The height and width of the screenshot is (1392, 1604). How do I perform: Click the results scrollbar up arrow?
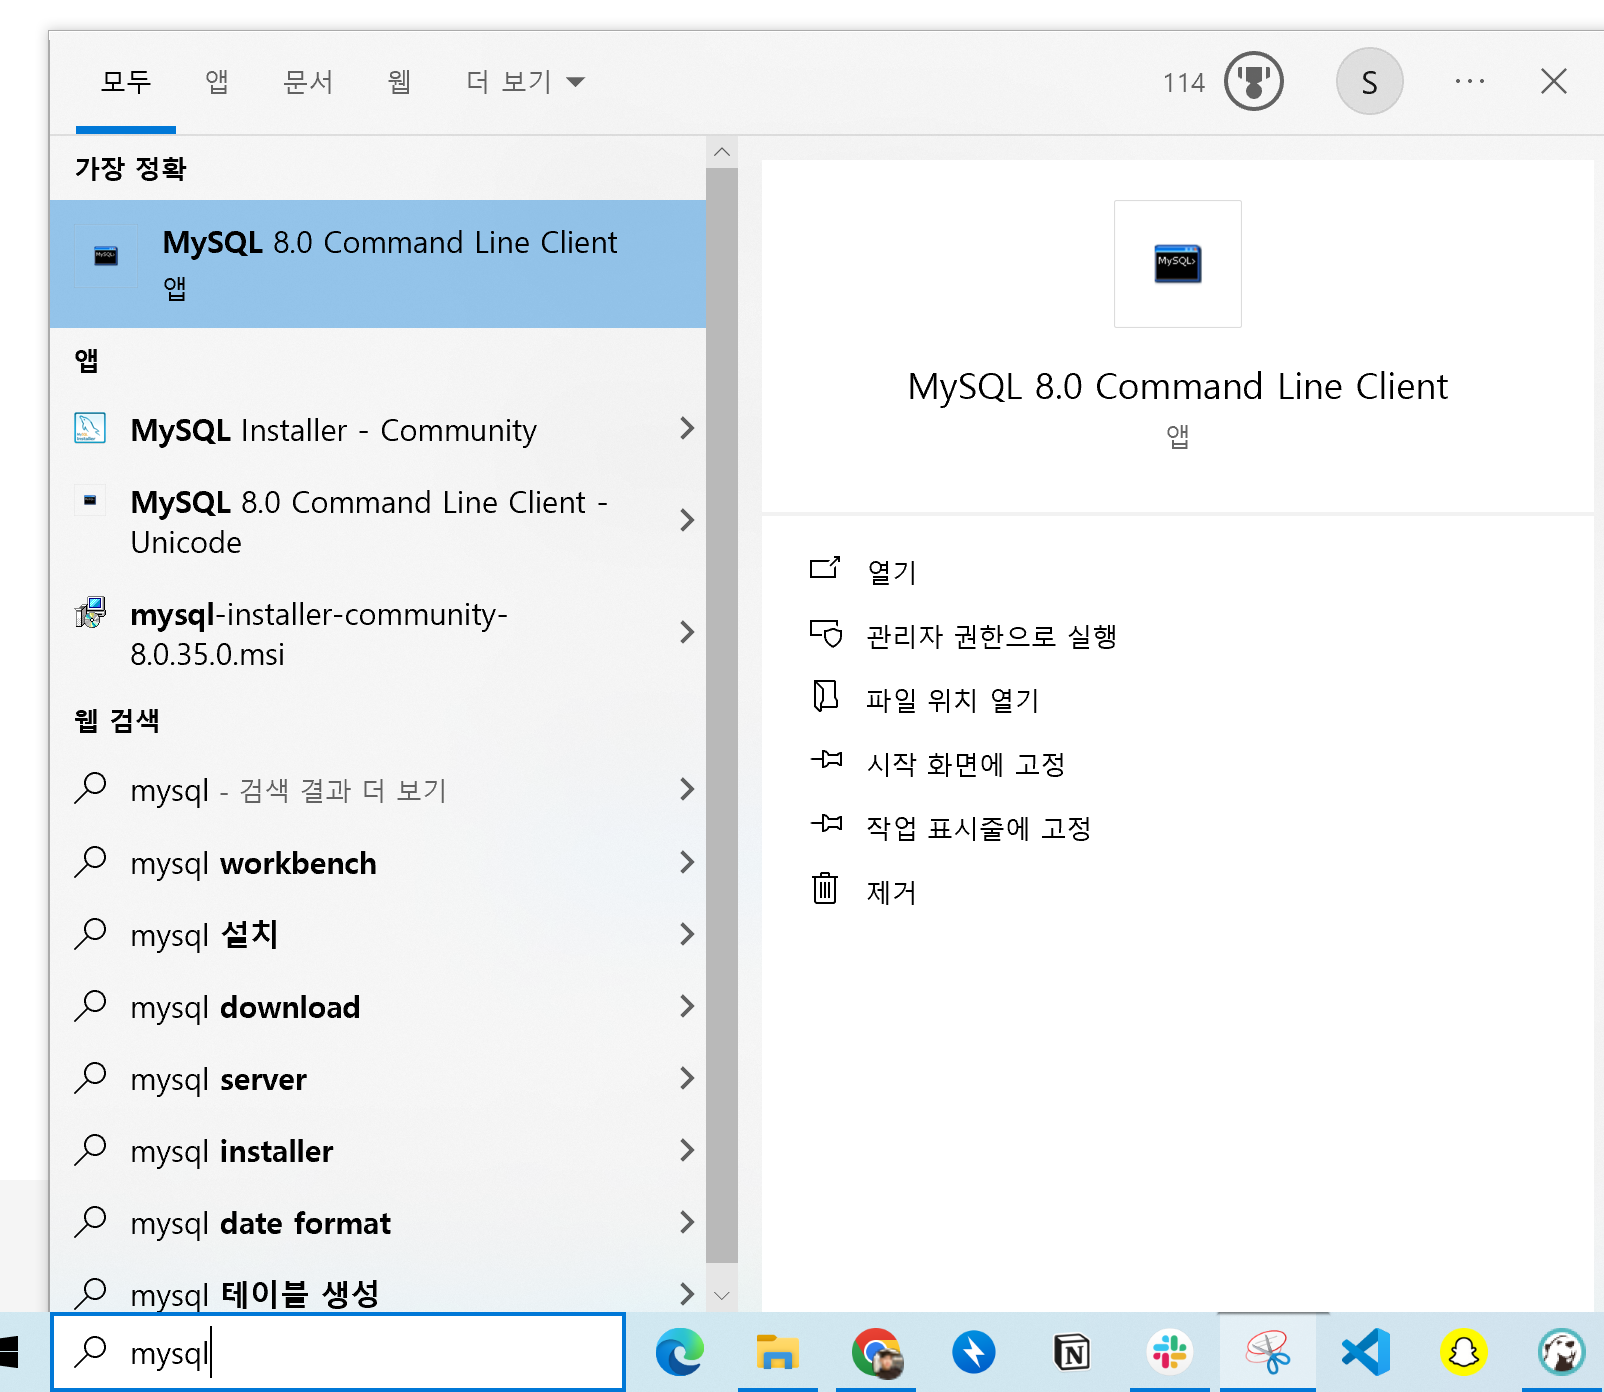[722, 152]
